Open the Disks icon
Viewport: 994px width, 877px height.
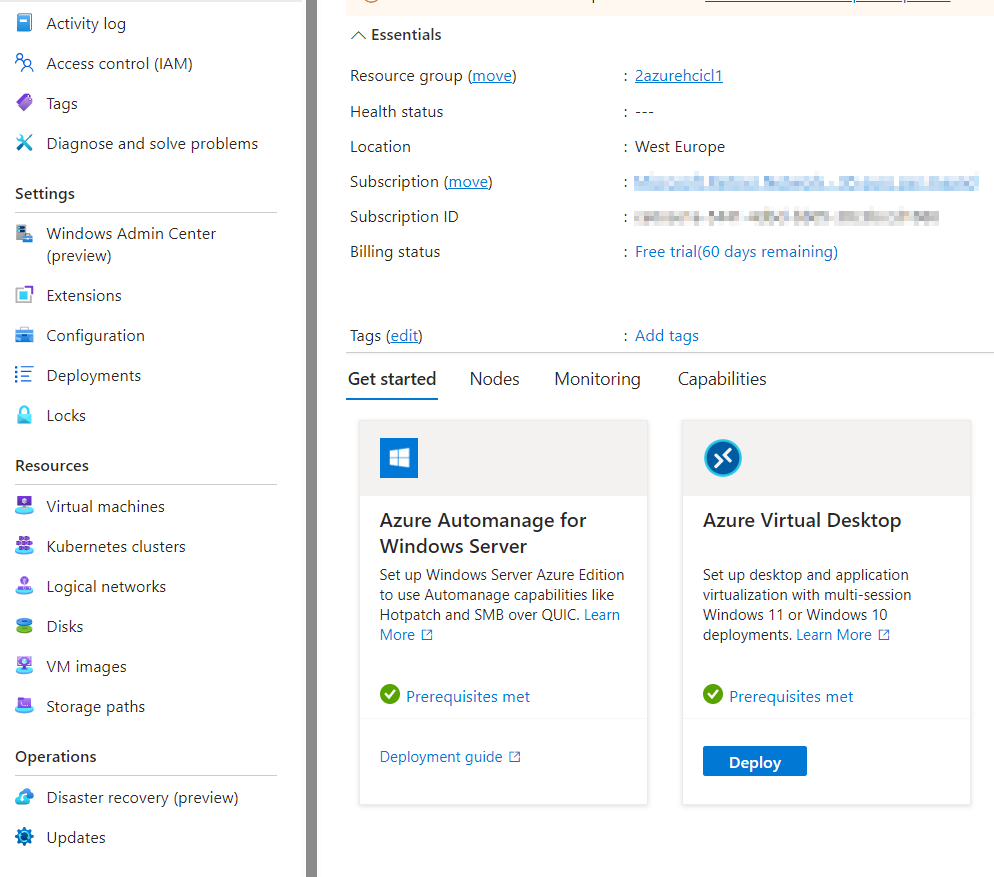(x=24, y=626)
